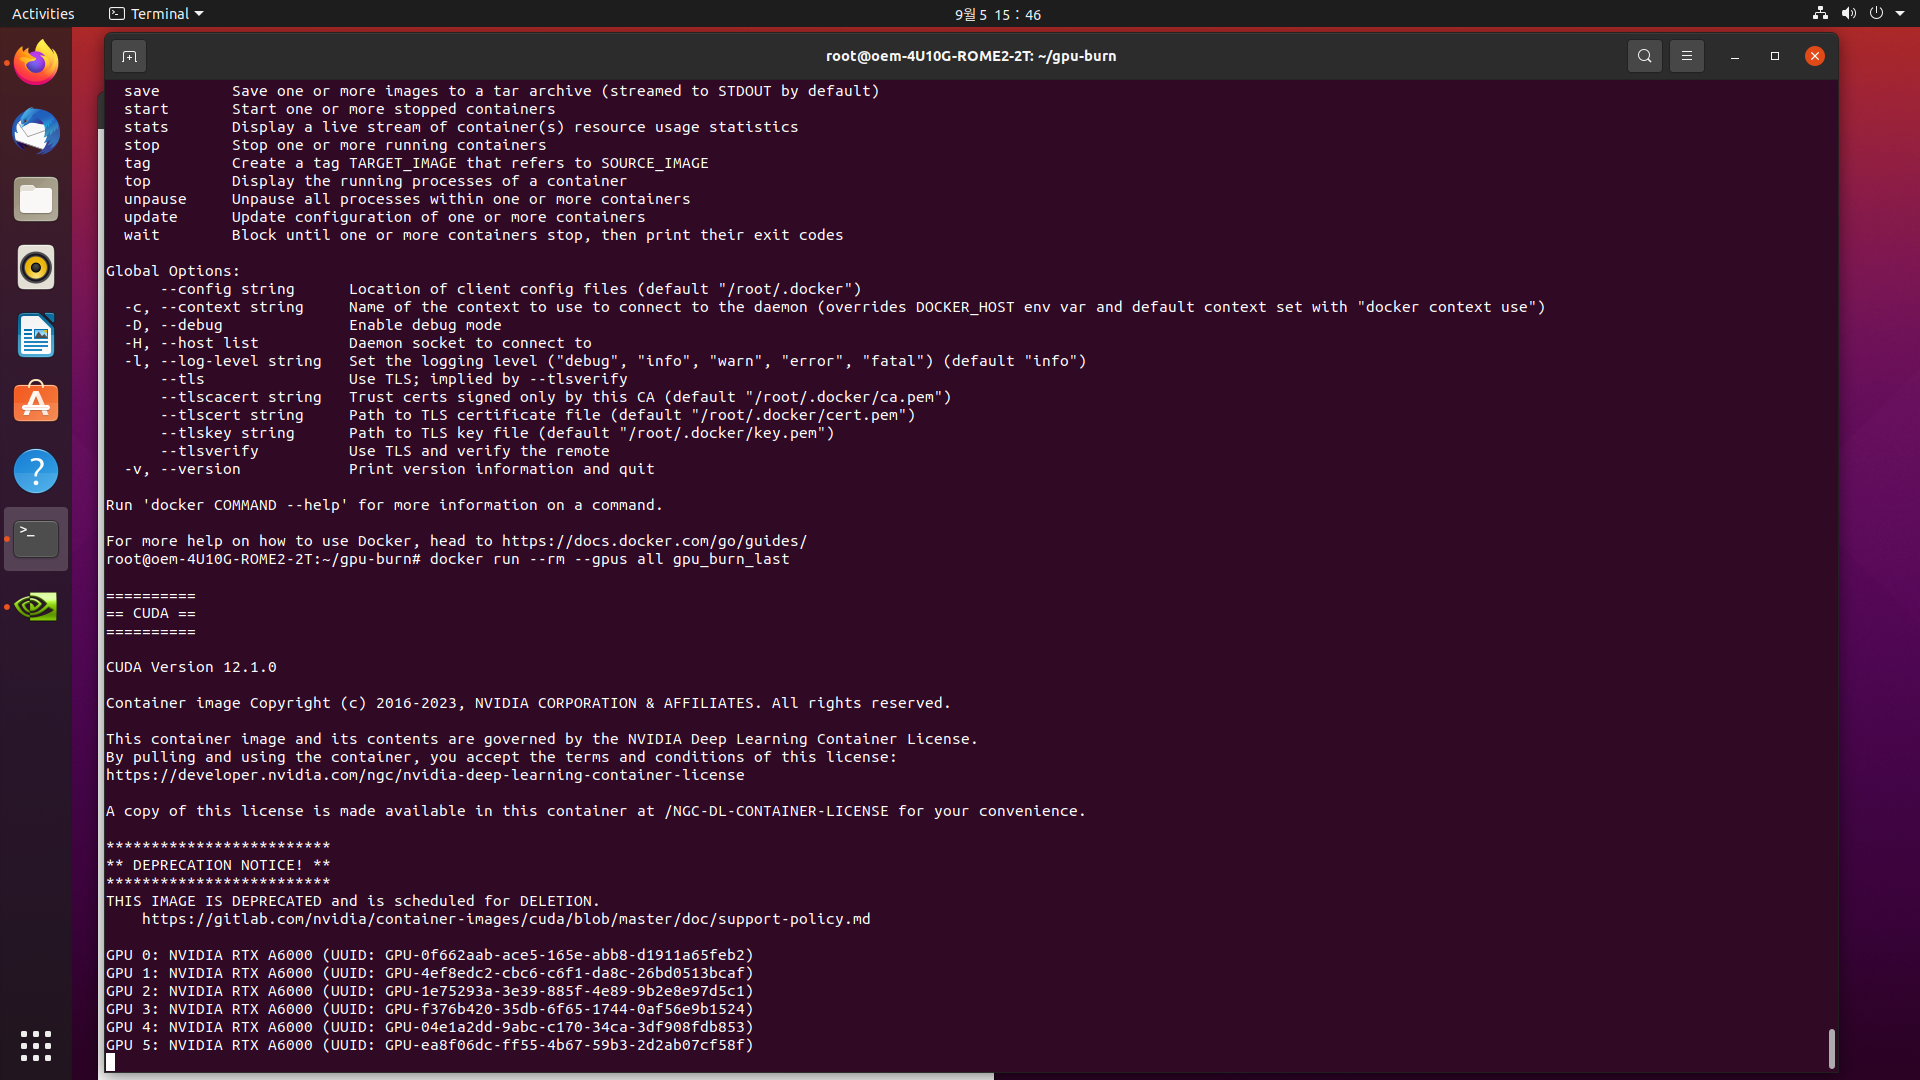Open NVIDIA Settings from the dock
1920x1080 pixels.
[x=36, y=607]
